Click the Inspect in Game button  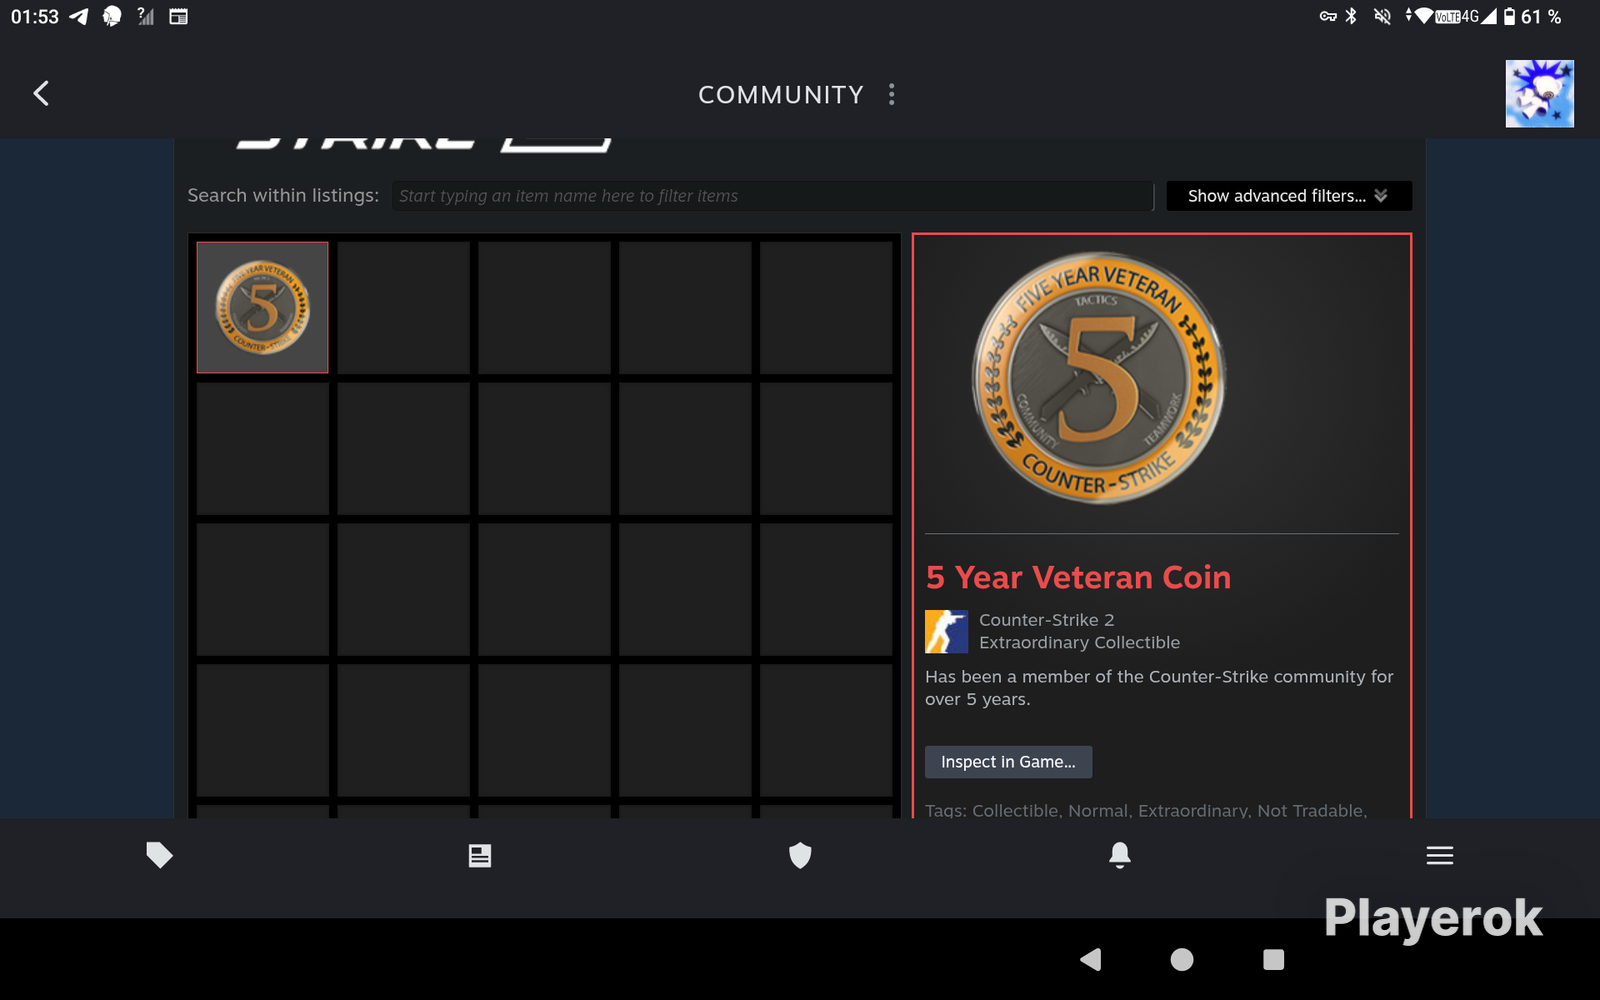[1008, 762]
